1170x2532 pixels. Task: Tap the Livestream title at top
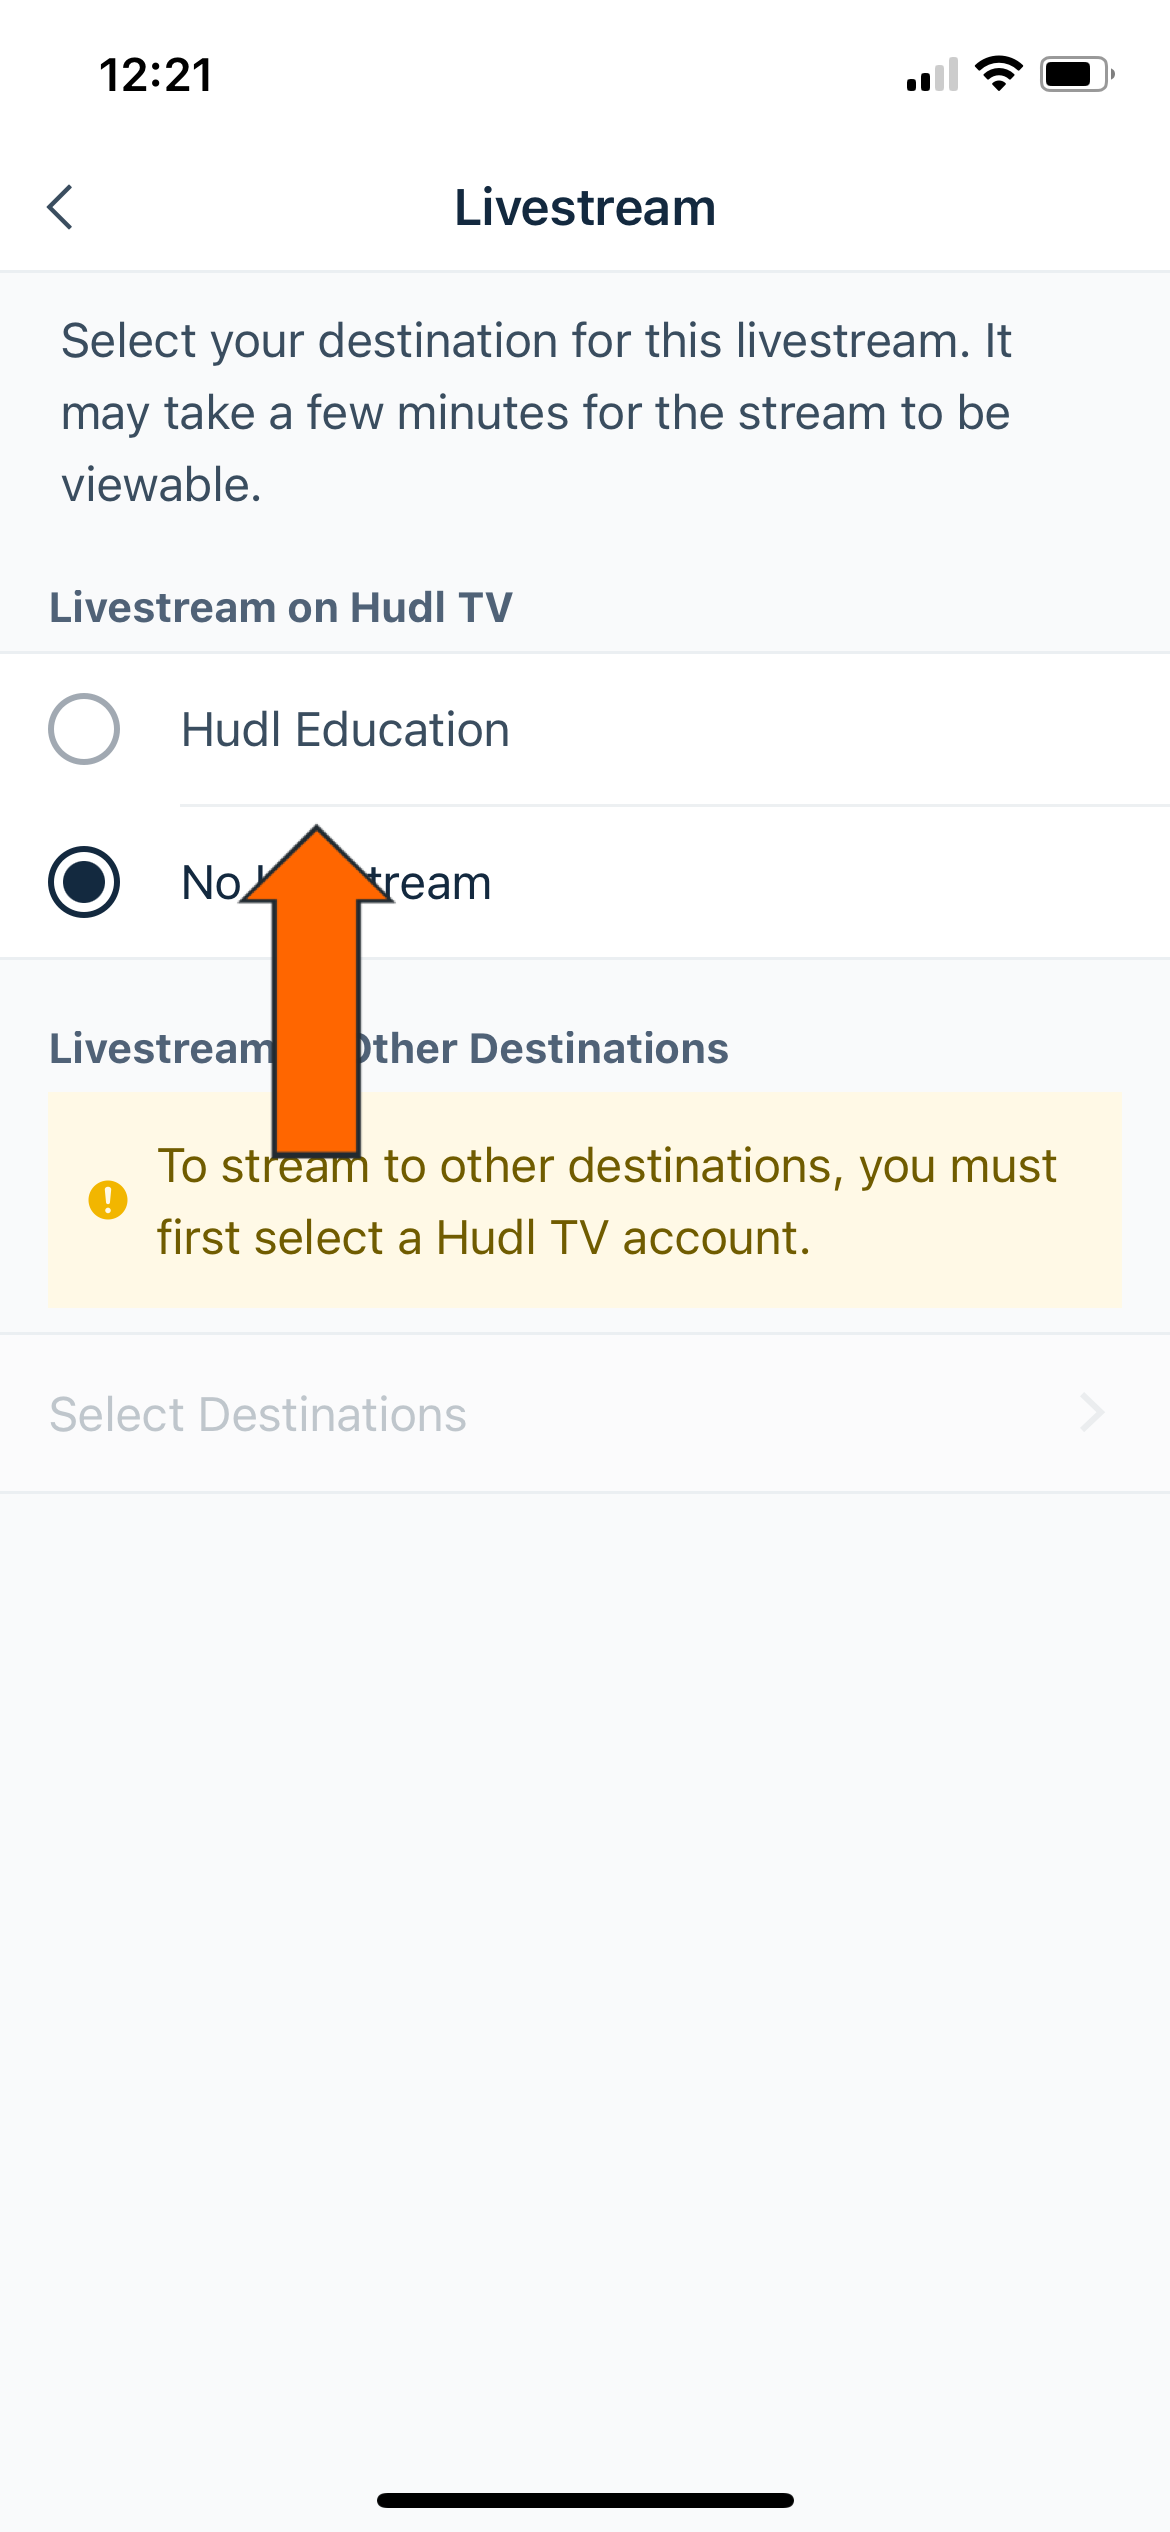click(585, 207)
